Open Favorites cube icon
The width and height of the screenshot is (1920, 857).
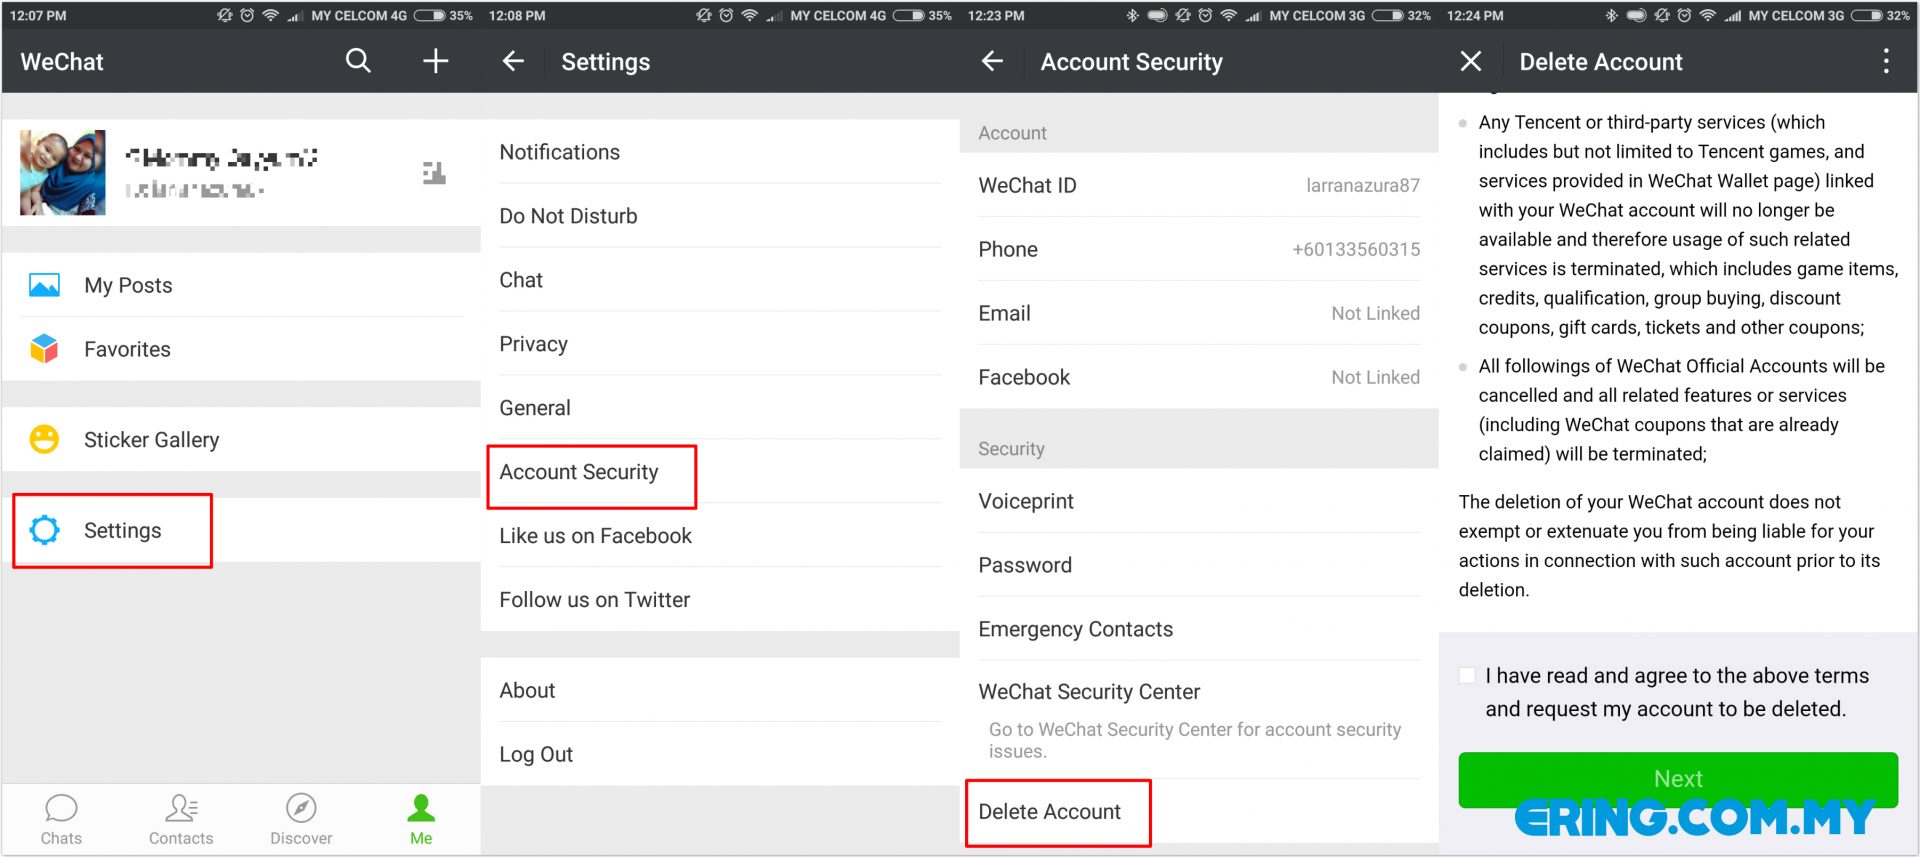(44, 349)
